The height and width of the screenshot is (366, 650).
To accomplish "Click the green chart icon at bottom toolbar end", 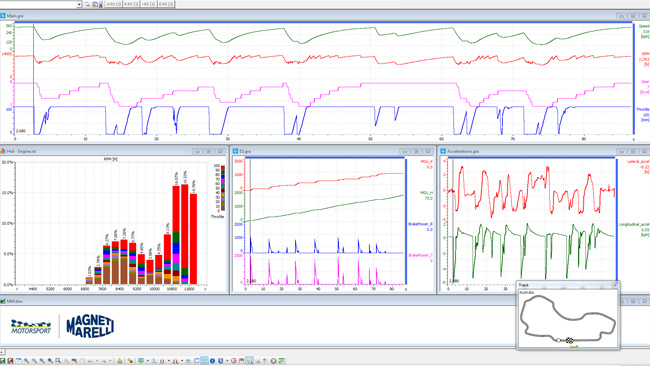I will [281, 361].
